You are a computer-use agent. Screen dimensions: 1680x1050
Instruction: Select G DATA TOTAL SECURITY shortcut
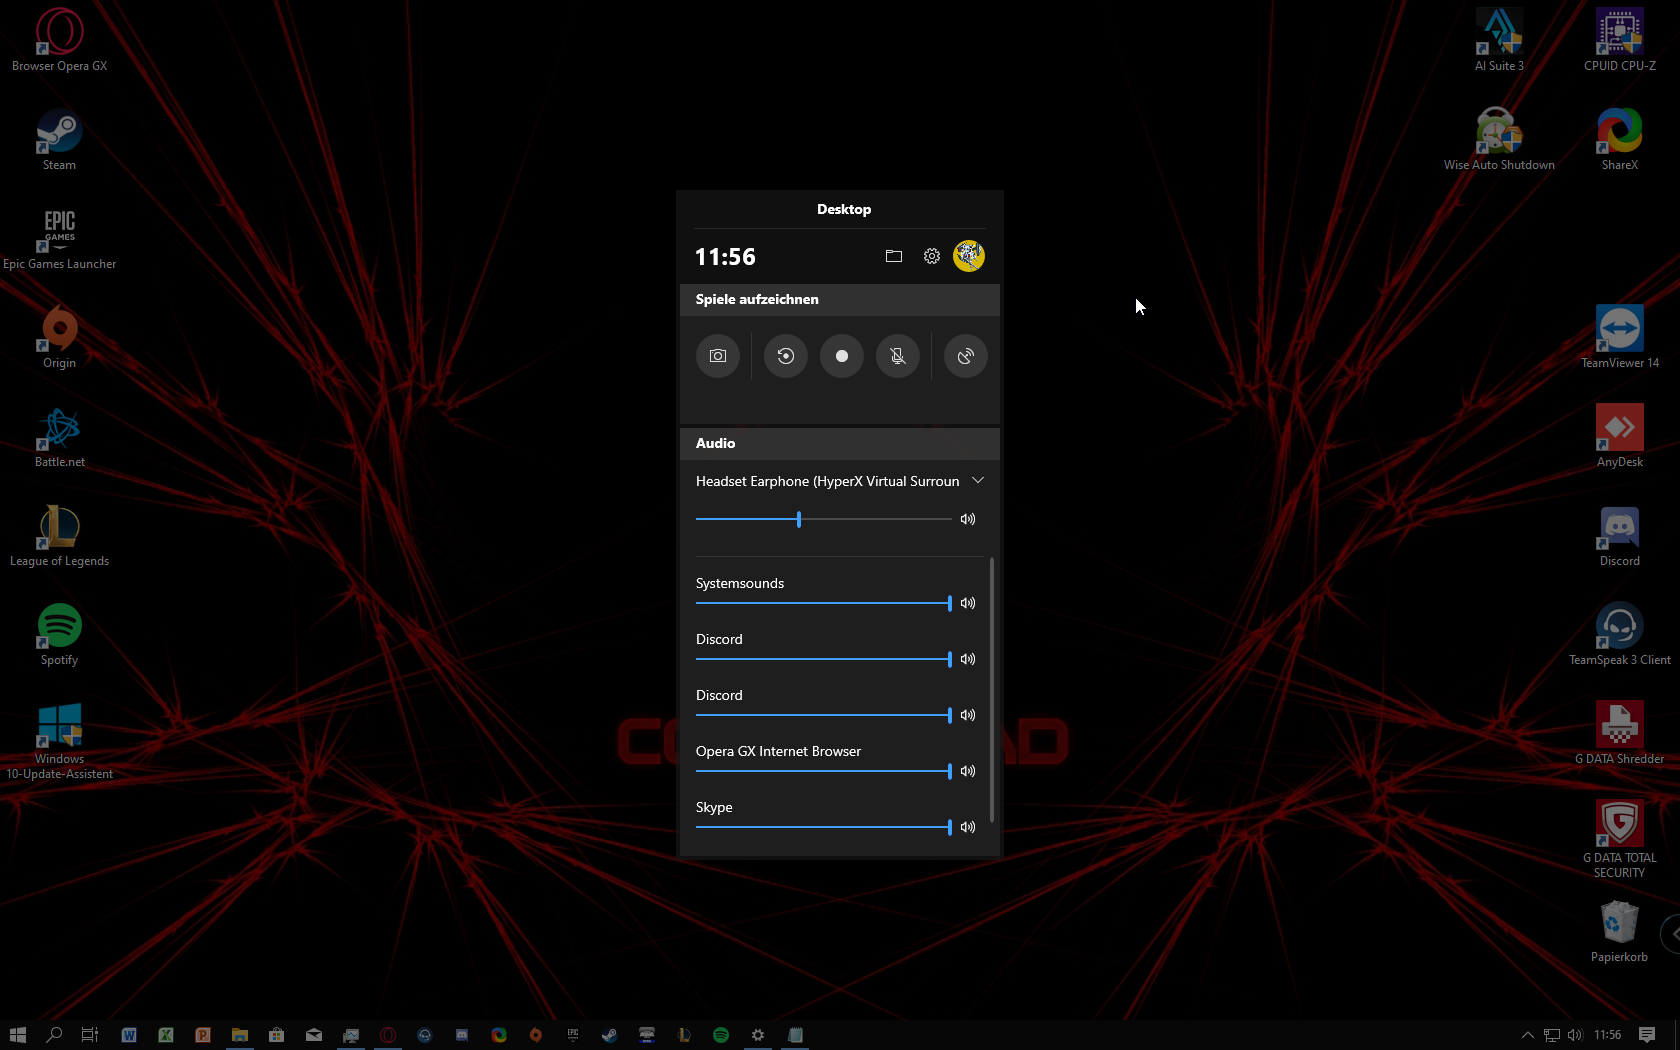click(x=1620, y=839)
